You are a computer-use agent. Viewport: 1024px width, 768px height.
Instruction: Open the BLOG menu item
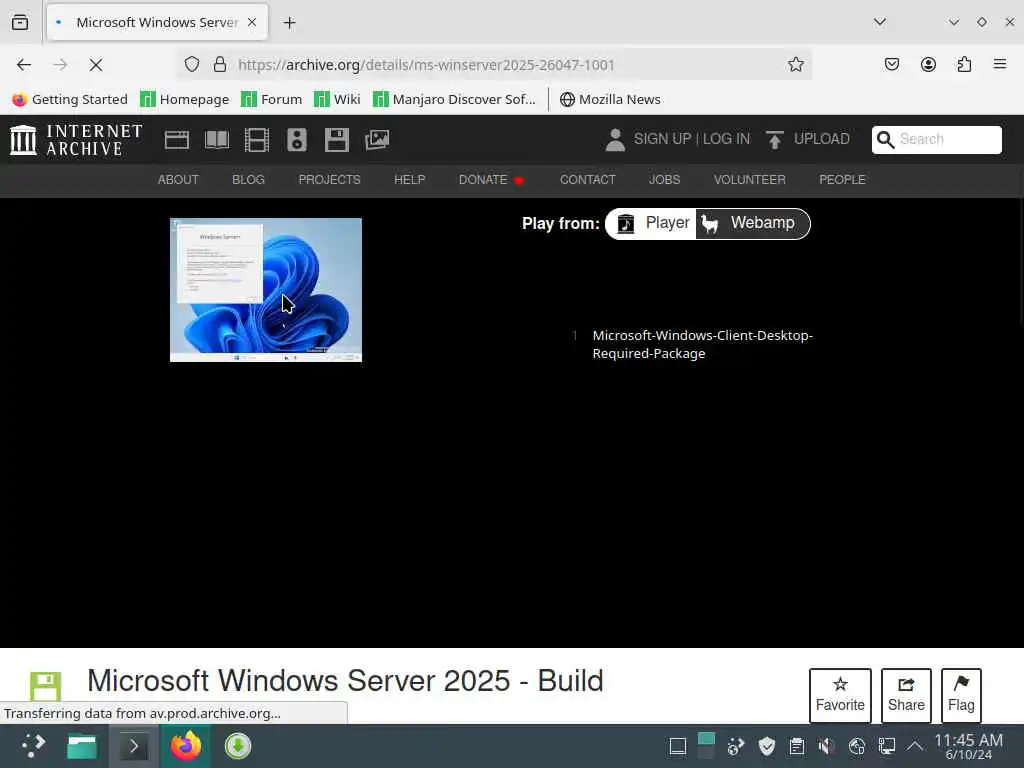click(248, 180)
